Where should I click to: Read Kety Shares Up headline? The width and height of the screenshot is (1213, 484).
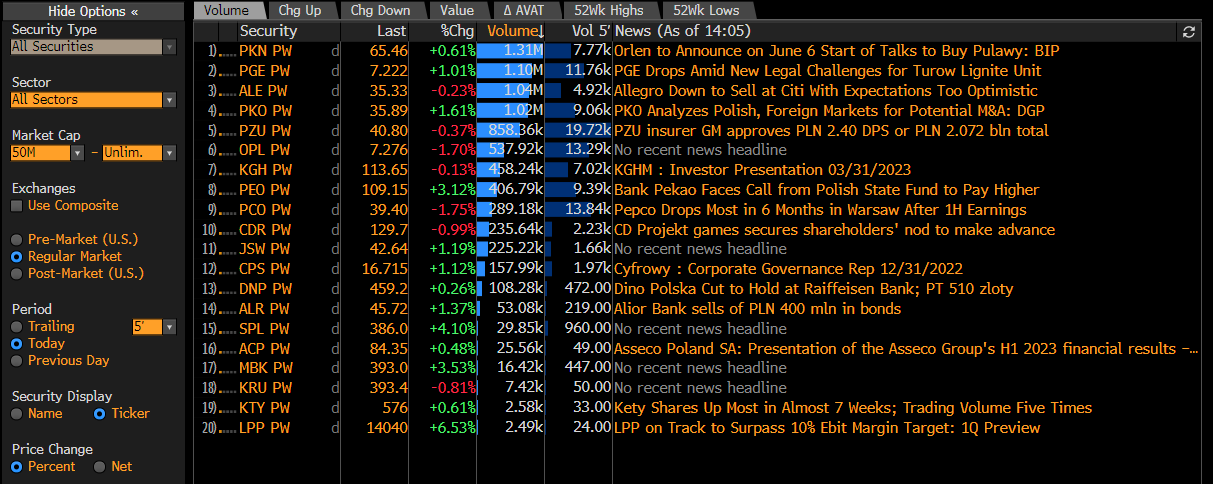click(853, 408)
